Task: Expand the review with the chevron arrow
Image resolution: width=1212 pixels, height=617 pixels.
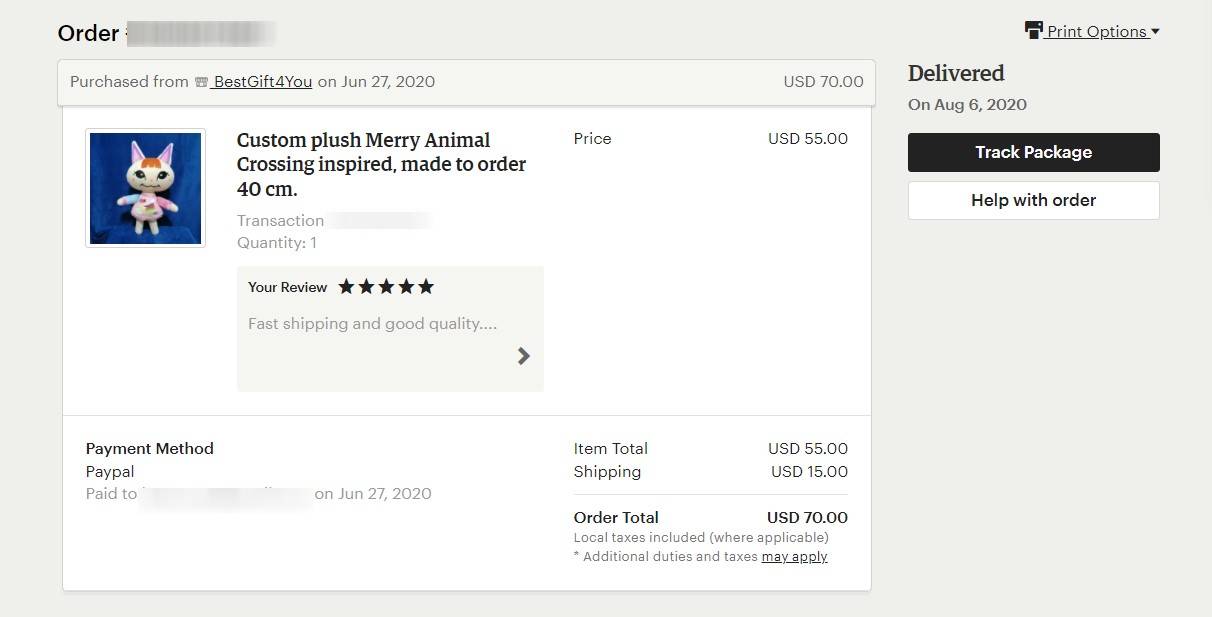Action: click(x=523, y=356)
